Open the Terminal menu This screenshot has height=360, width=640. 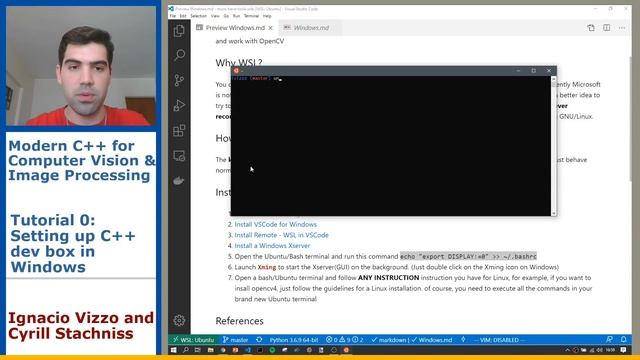pyautogui.click(x=251, y=16)
